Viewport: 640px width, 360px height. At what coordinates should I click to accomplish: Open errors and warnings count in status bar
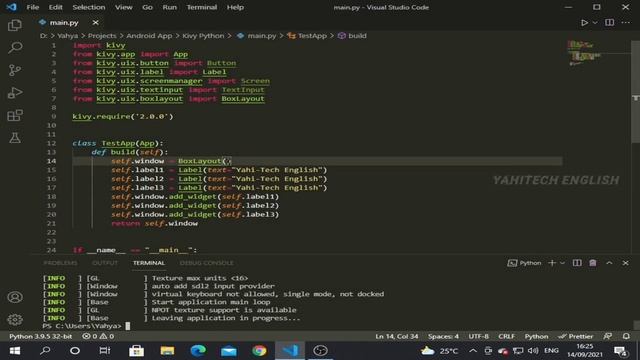pos(98,336)
